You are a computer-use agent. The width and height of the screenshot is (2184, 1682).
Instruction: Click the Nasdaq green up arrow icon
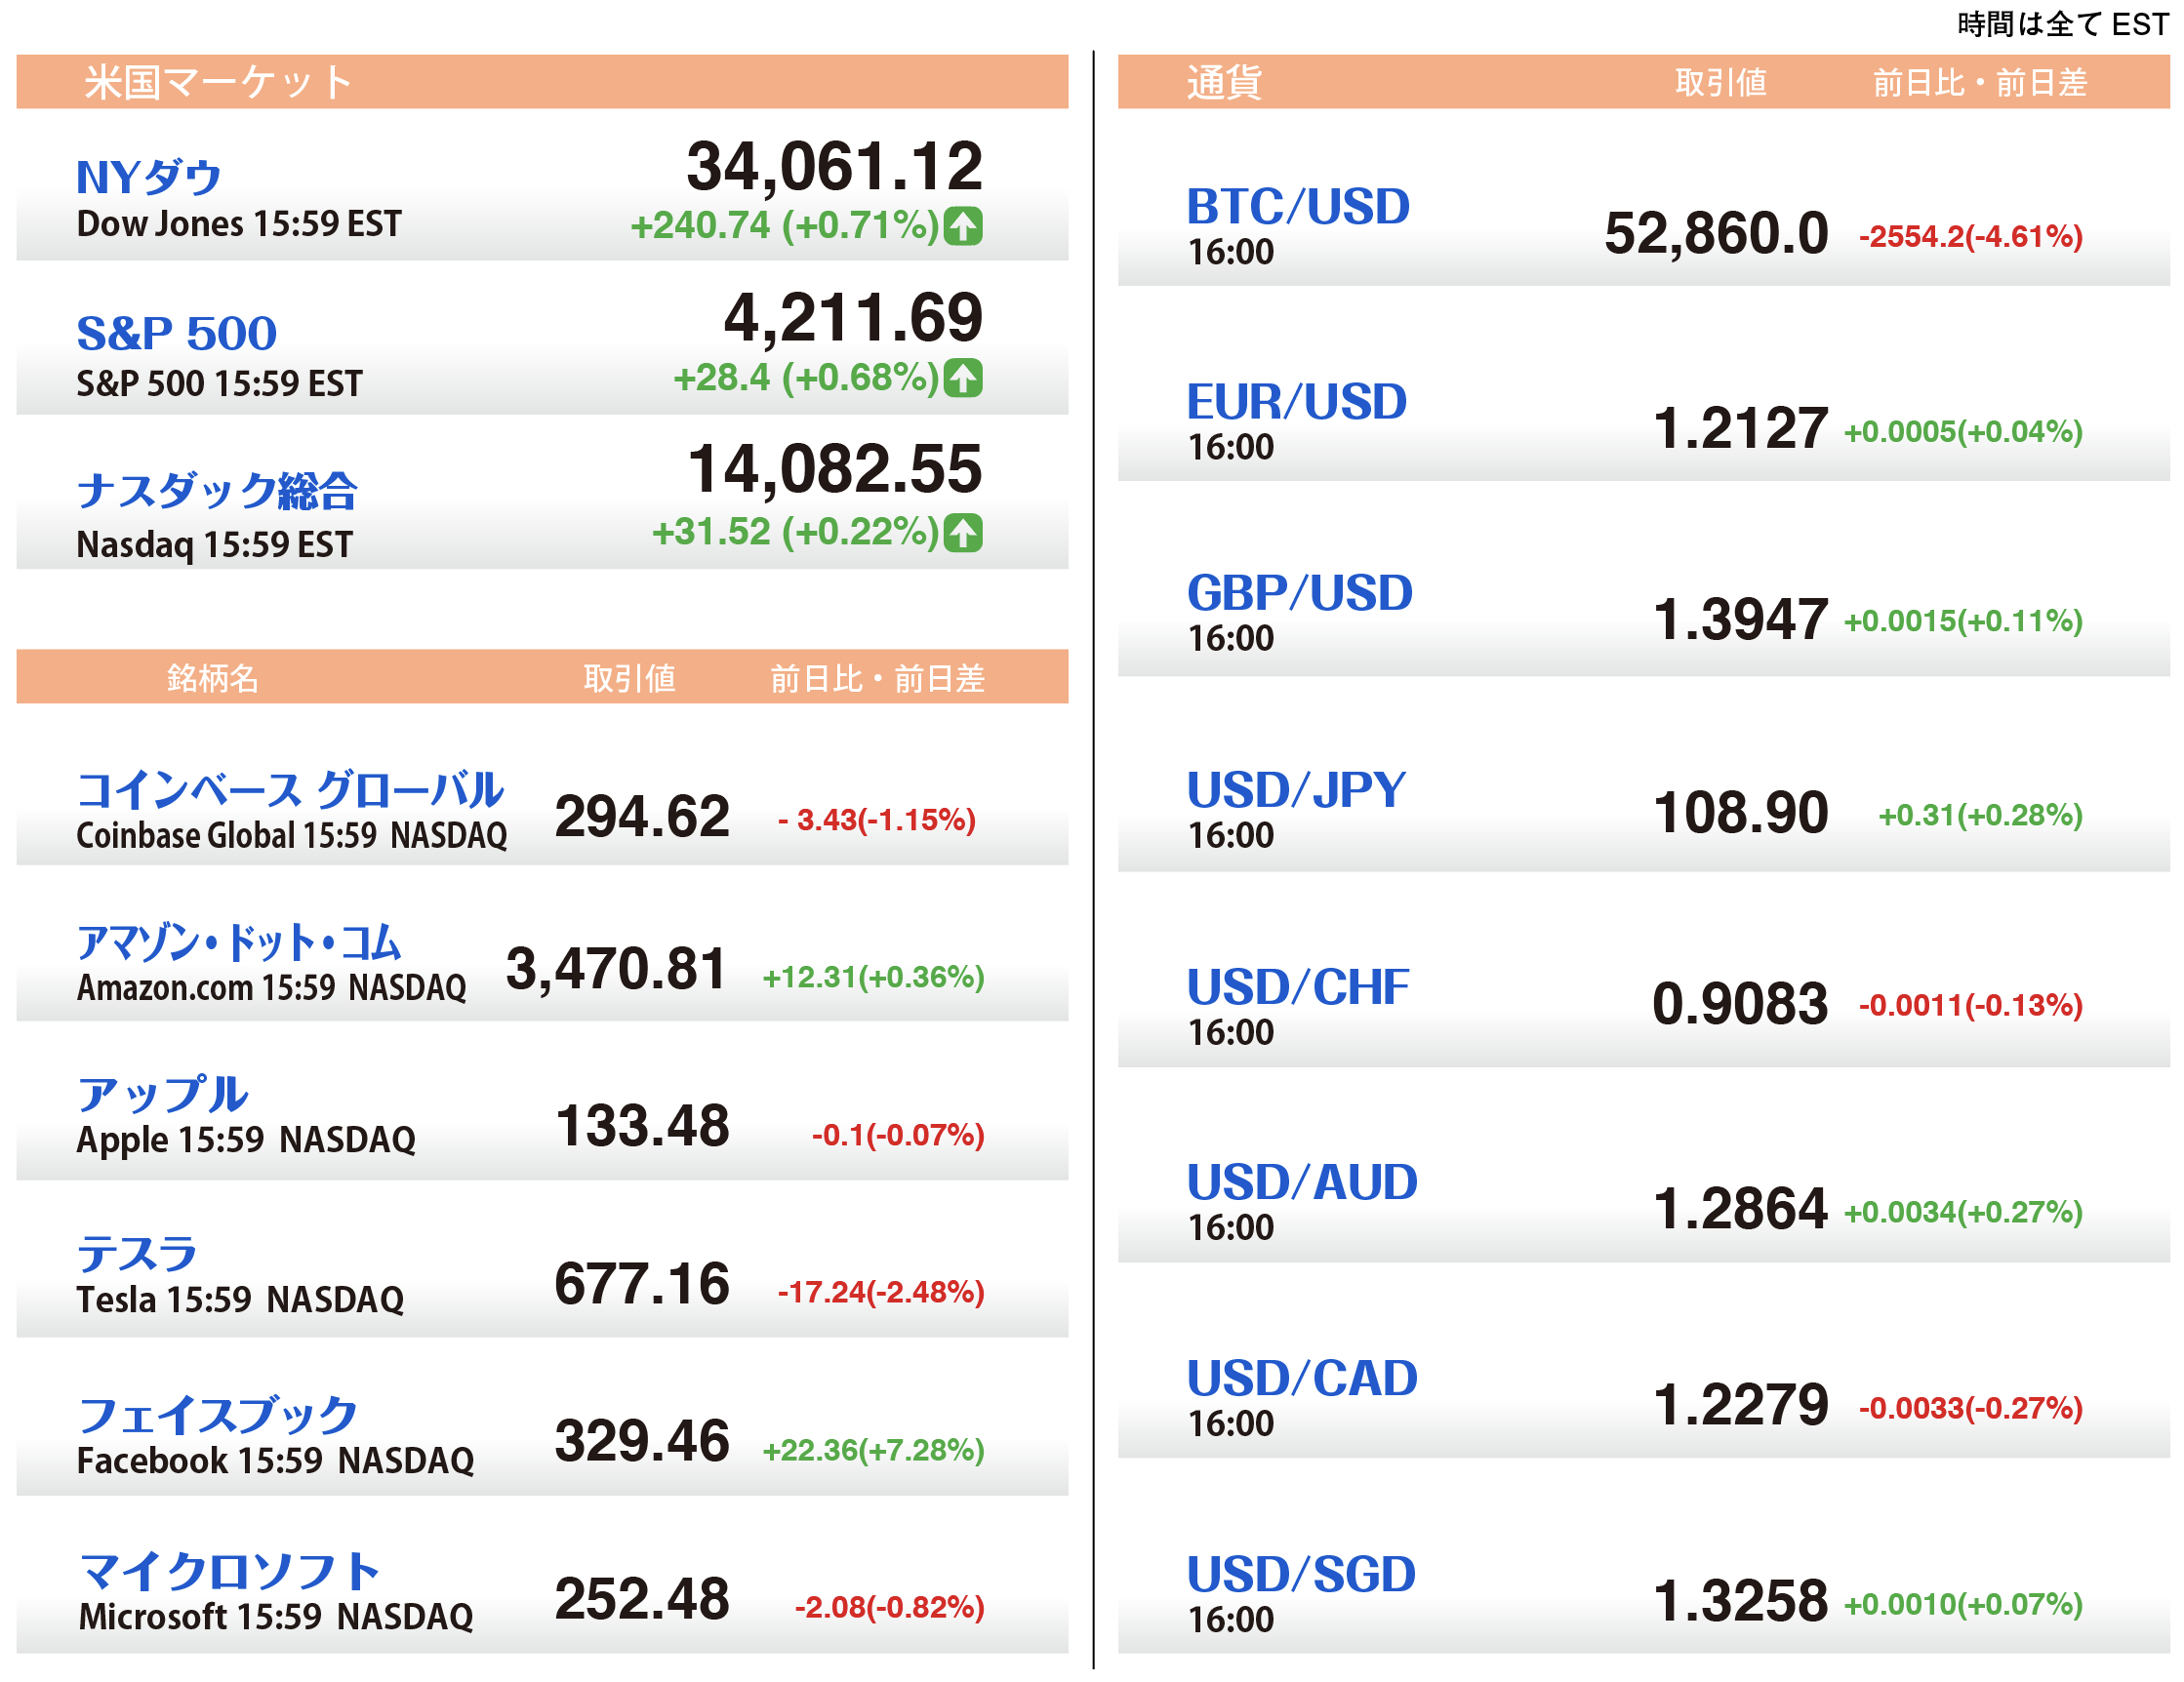[x=963, y=532]
